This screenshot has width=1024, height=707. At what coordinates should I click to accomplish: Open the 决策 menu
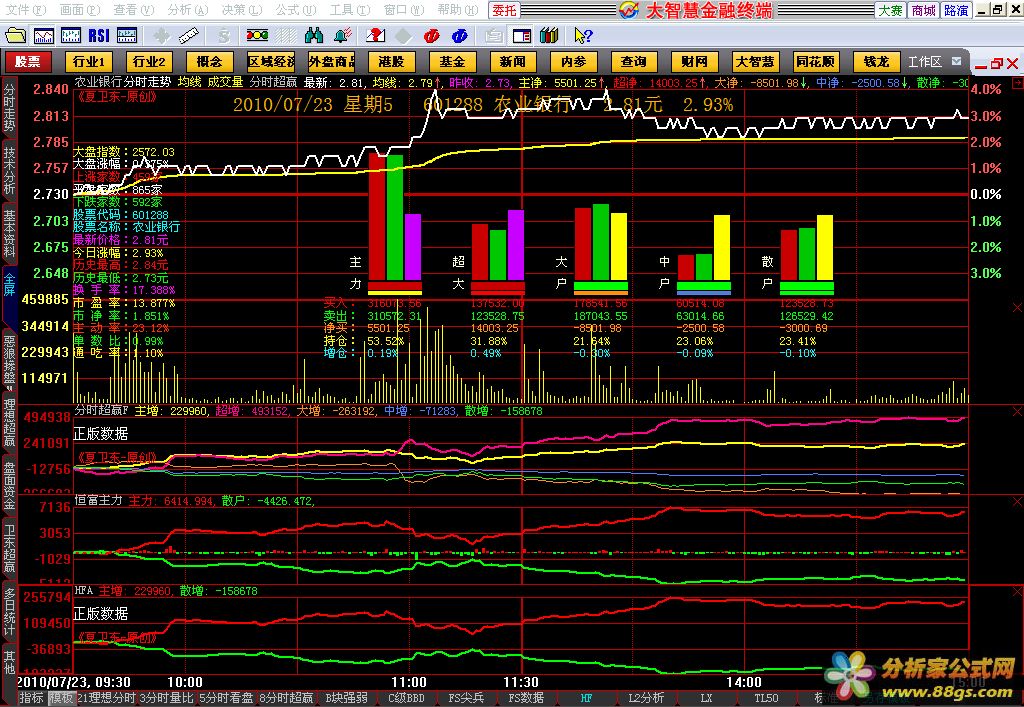pyautogui.click(x=242, y=10)
